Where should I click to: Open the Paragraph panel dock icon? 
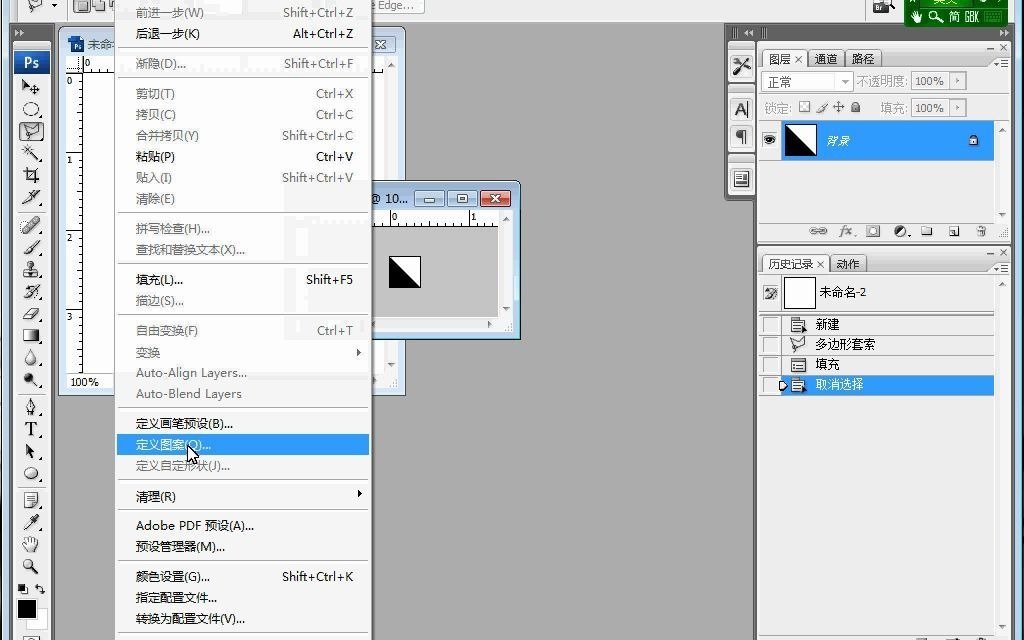click(x=741, y=136)
